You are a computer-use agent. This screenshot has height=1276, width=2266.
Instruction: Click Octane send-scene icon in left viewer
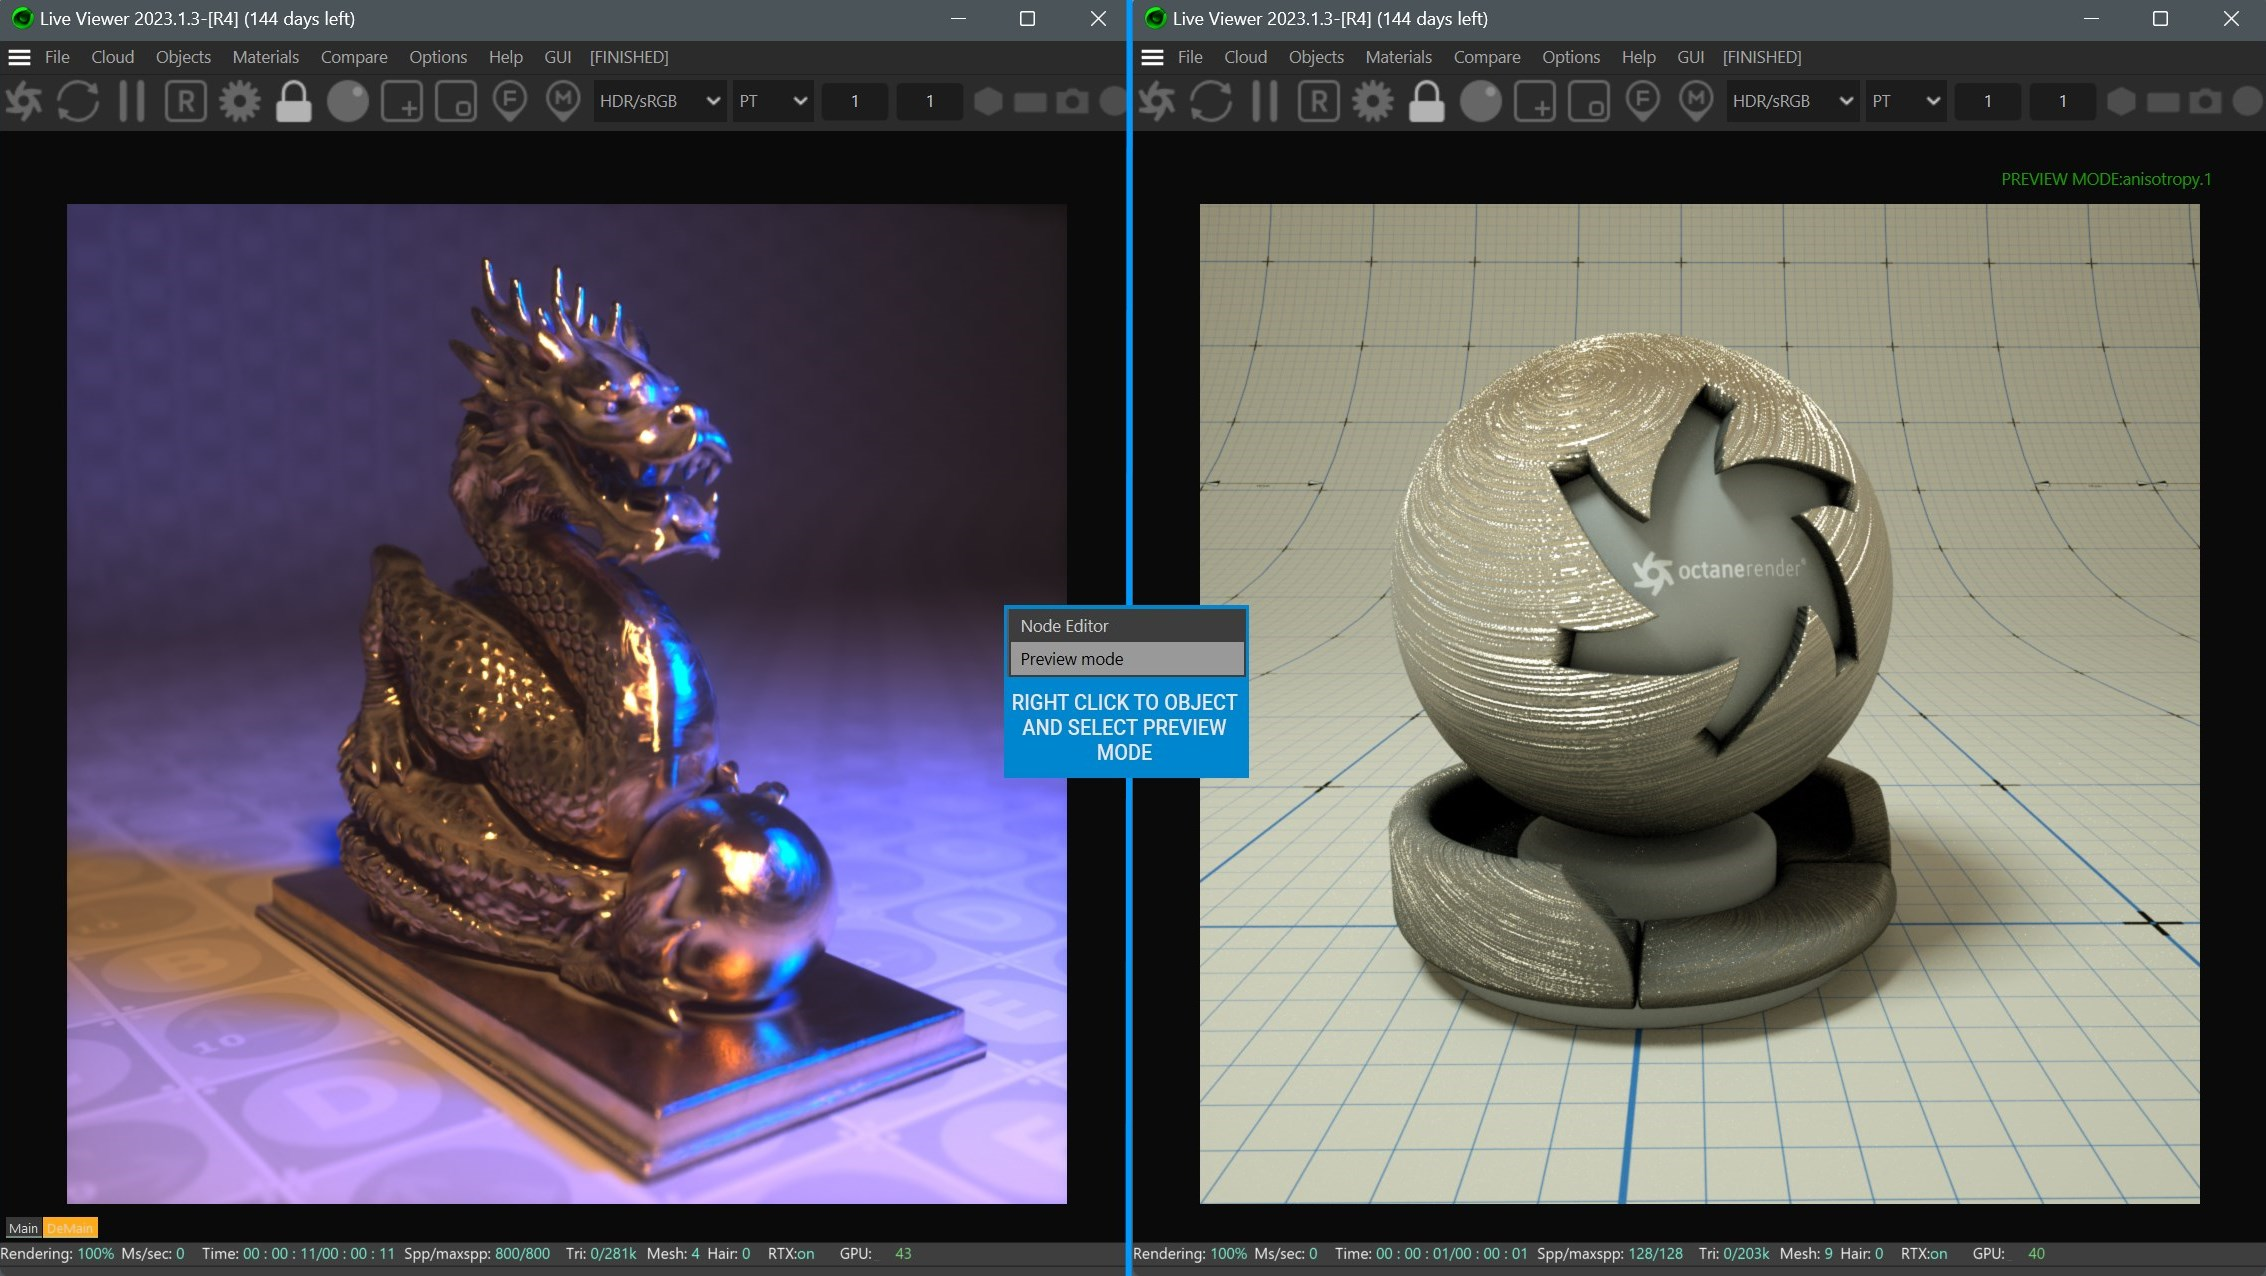click(x=24, y=101)
